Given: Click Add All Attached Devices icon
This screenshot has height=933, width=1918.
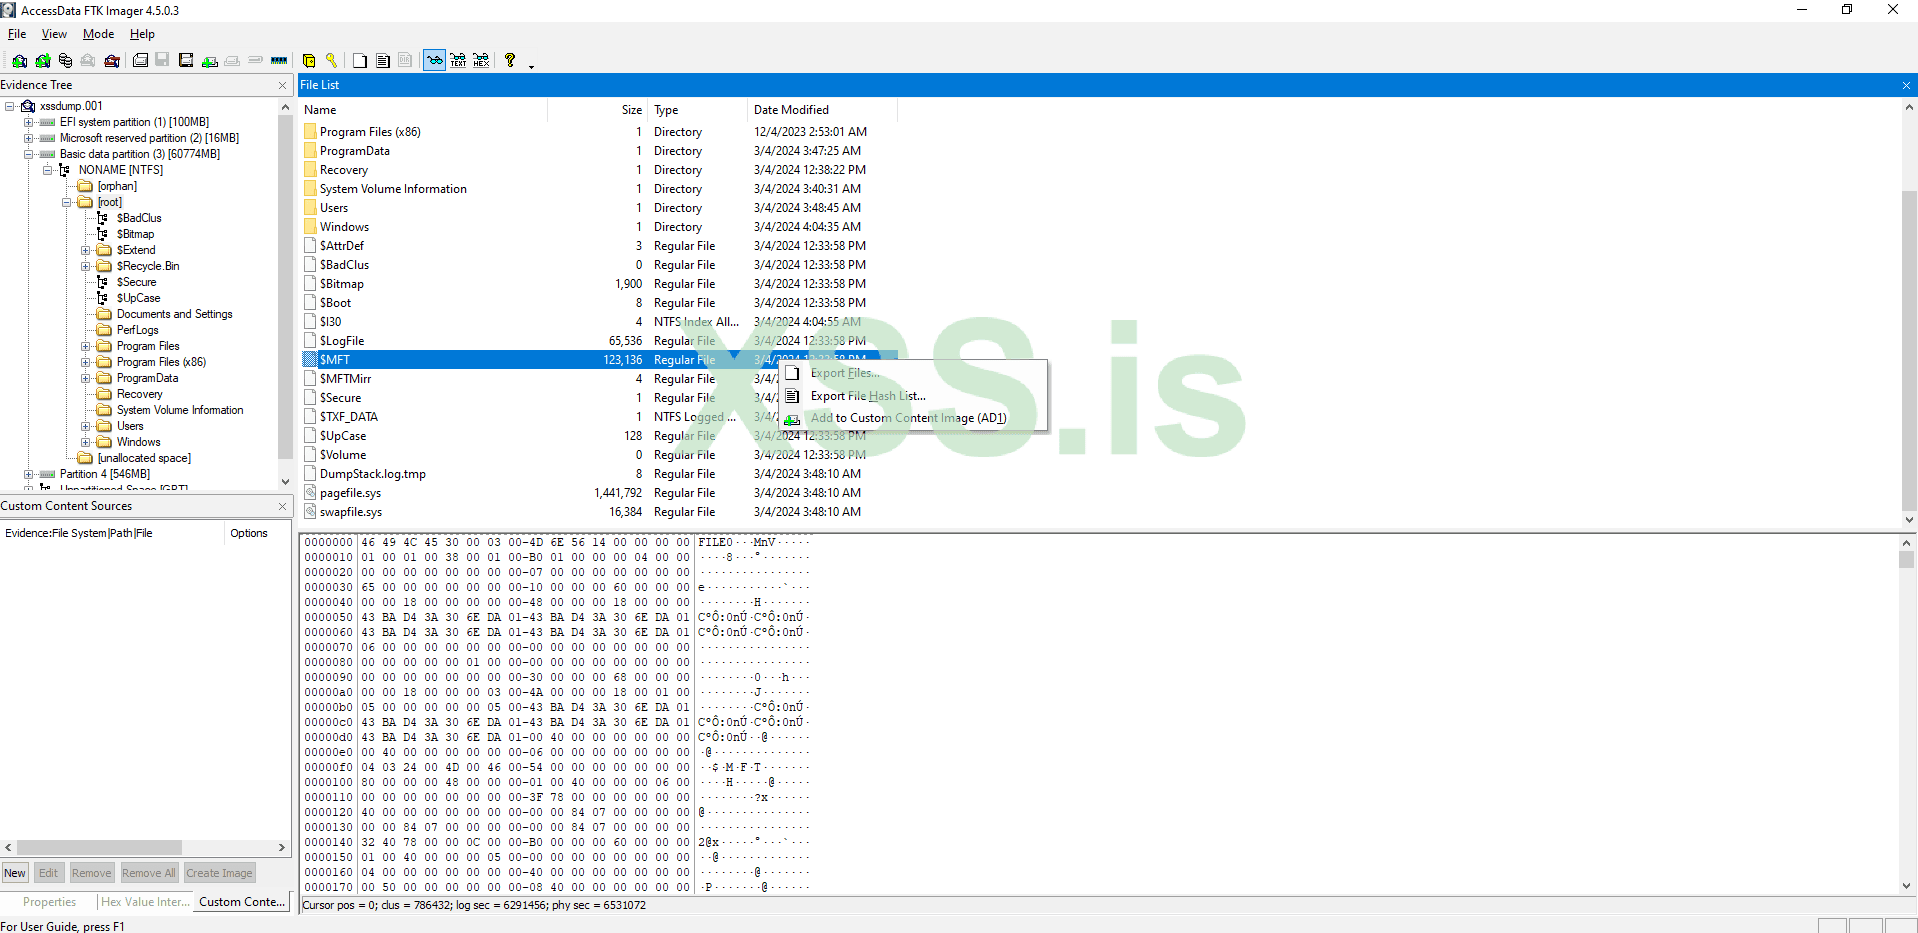Looking at the screenshot, I should 43,61.
